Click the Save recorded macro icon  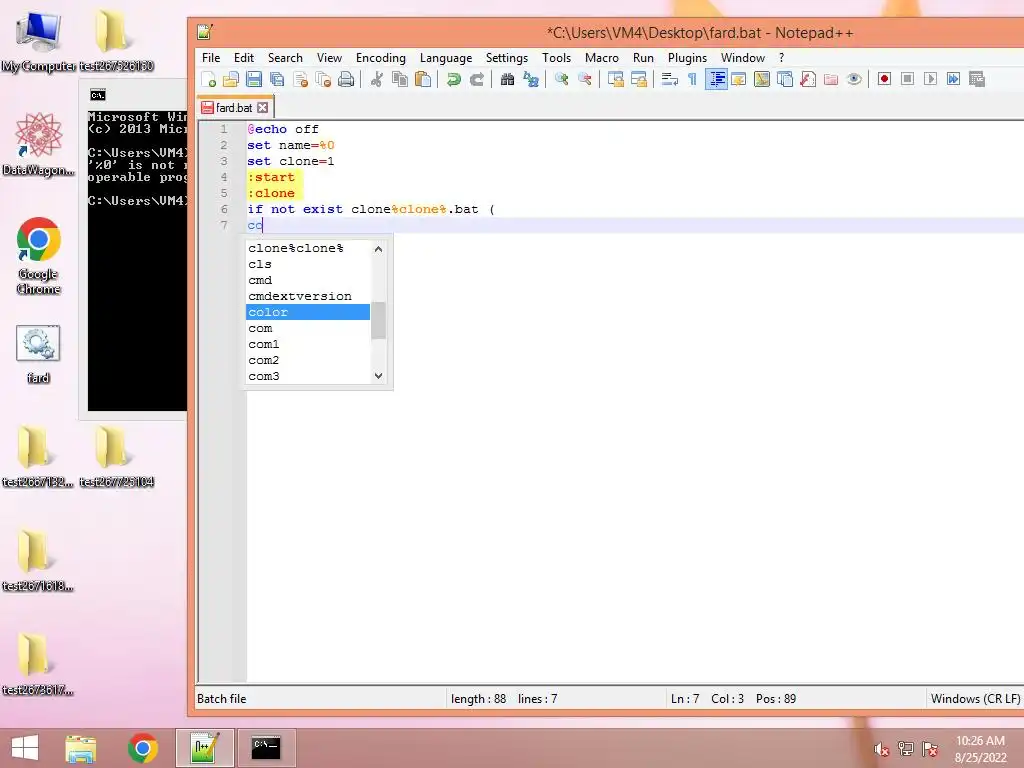pos(977,79)
